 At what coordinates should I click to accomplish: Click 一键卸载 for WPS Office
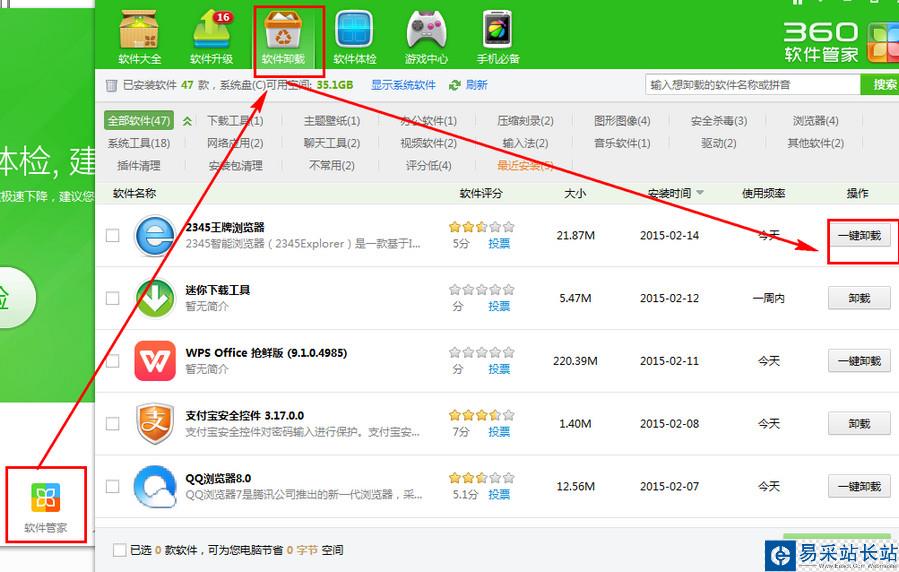(x=859, y=361)
